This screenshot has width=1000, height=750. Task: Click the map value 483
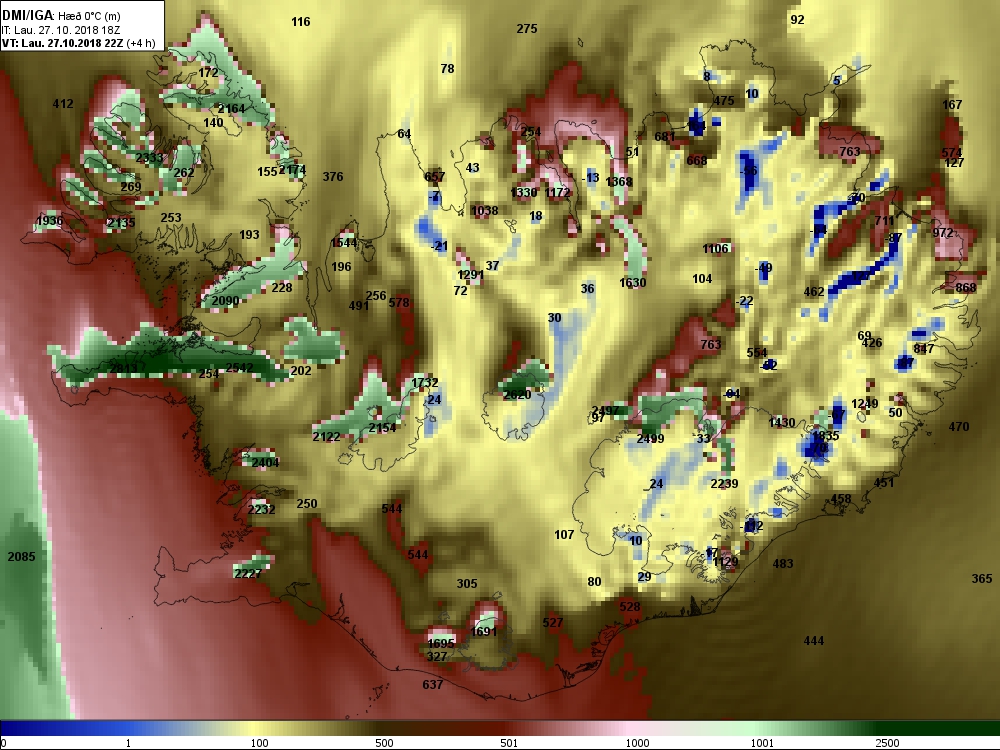click(783, 563)
